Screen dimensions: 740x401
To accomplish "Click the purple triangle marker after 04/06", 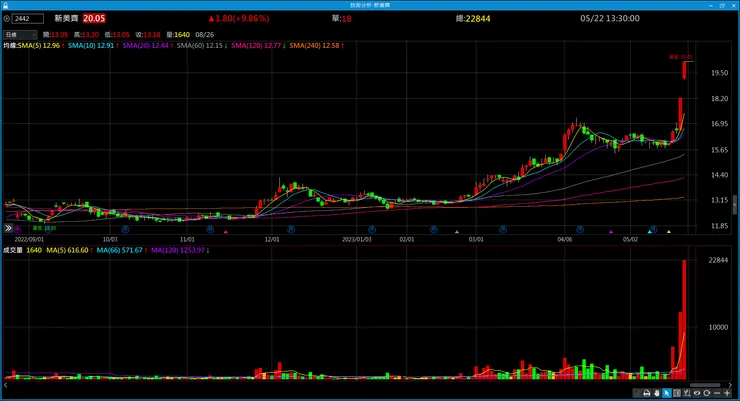I will point(611,232).
